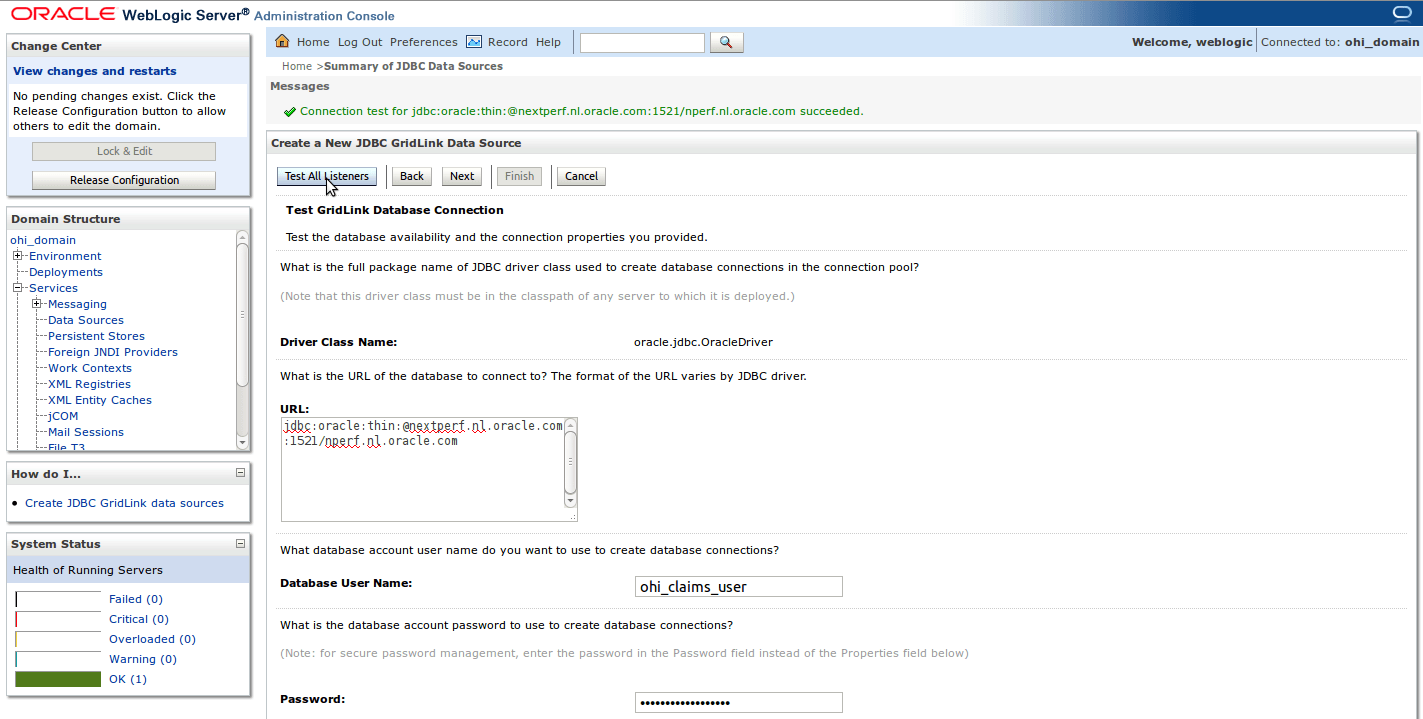
Task: Click the green OK health status bar
Action: tap(58, 679)
